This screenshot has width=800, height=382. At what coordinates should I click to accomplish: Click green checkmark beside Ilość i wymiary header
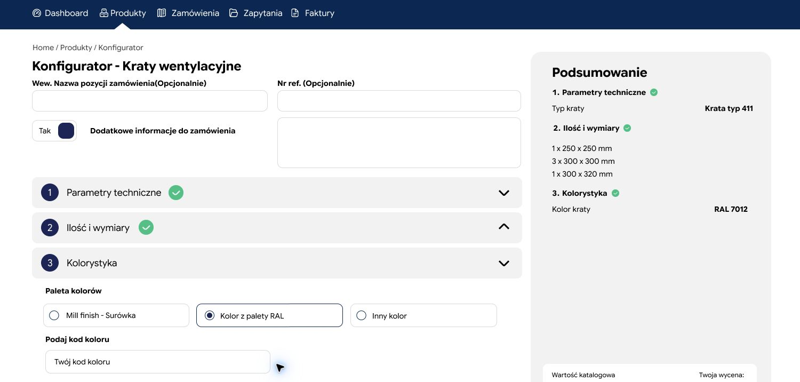(146, 227)
